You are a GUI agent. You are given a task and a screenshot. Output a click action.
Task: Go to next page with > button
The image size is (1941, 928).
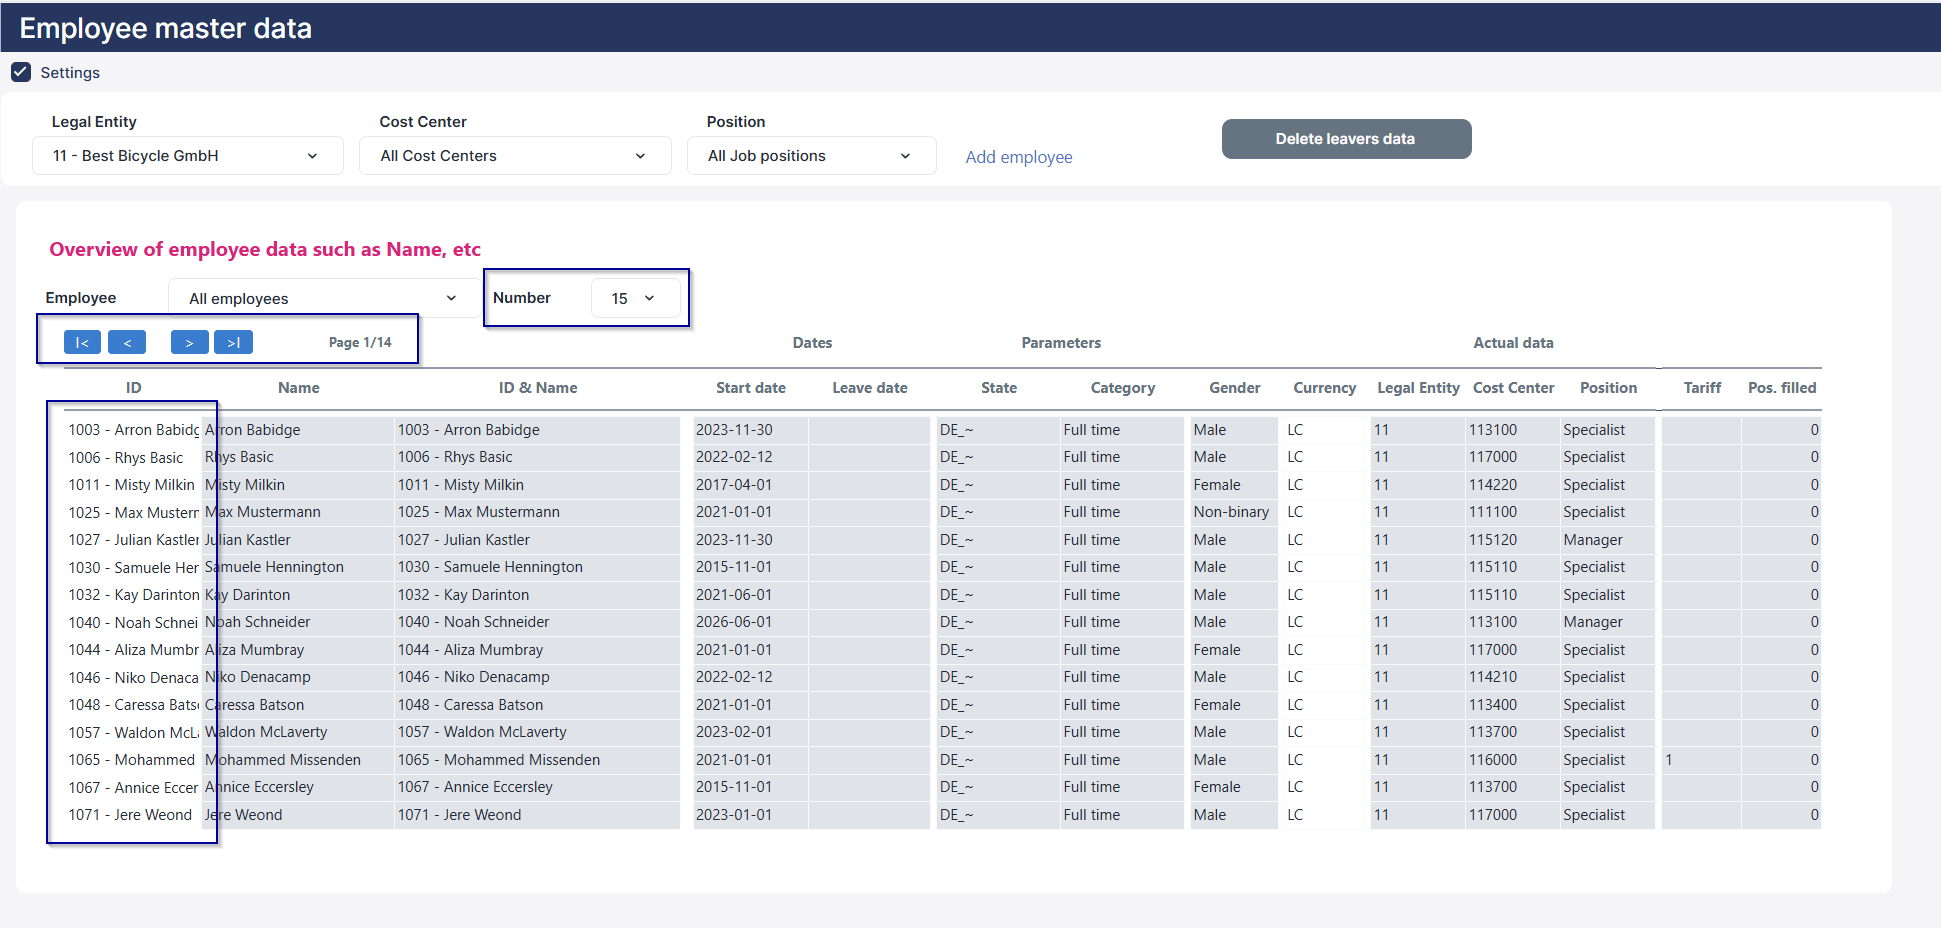click(189, 342)
